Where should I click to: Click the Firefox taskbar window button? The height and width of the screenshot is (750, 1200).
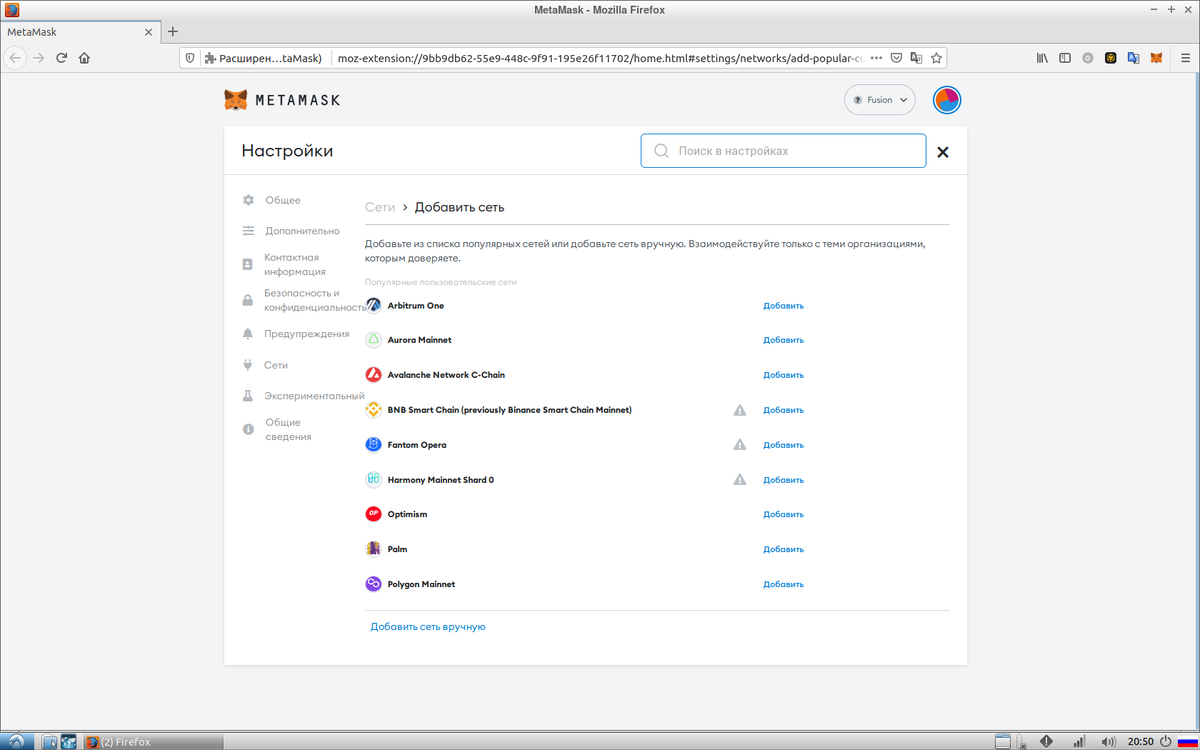(x=152, y=742)
